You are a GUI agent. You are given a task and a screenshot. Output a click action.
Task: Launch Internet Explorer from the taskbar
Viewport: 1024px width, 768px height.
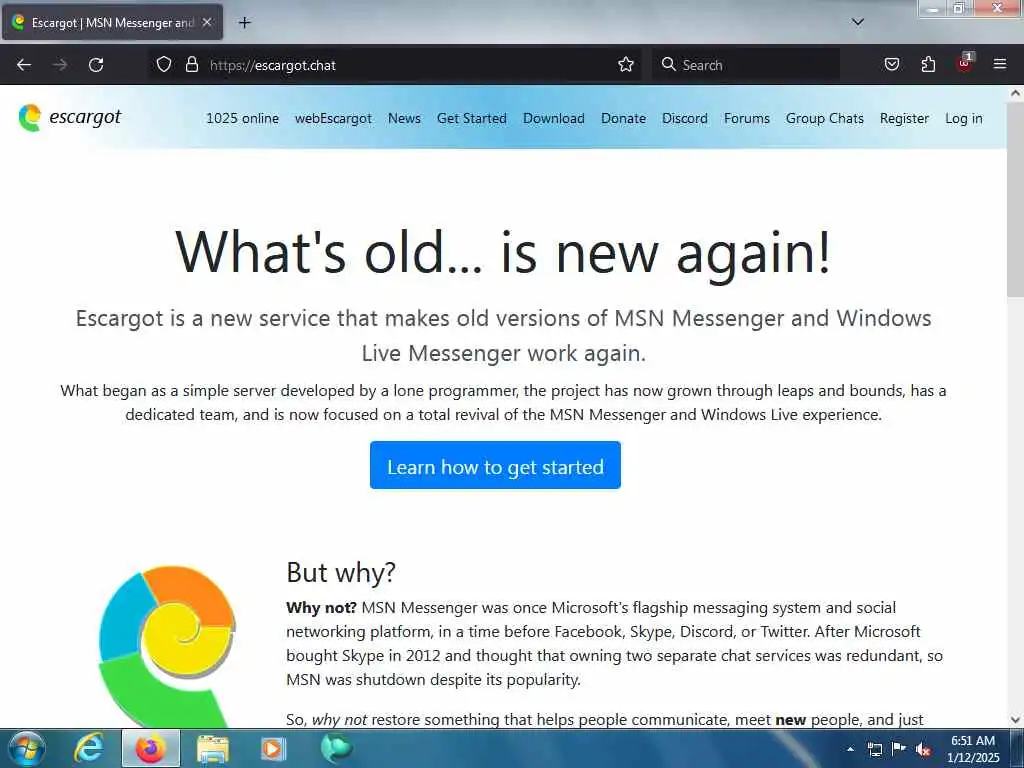[x=88, y=748]
